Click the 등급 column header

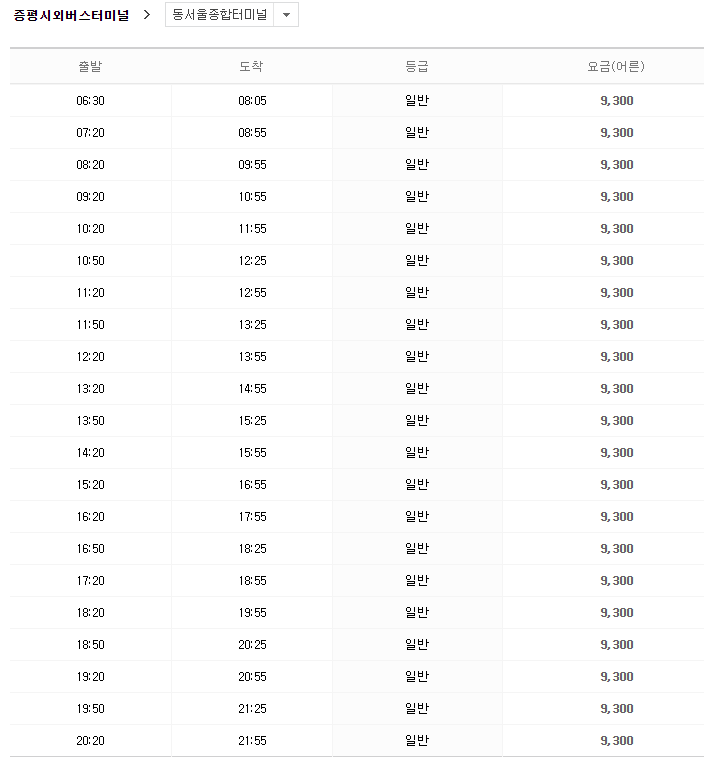tap(417, 66)
